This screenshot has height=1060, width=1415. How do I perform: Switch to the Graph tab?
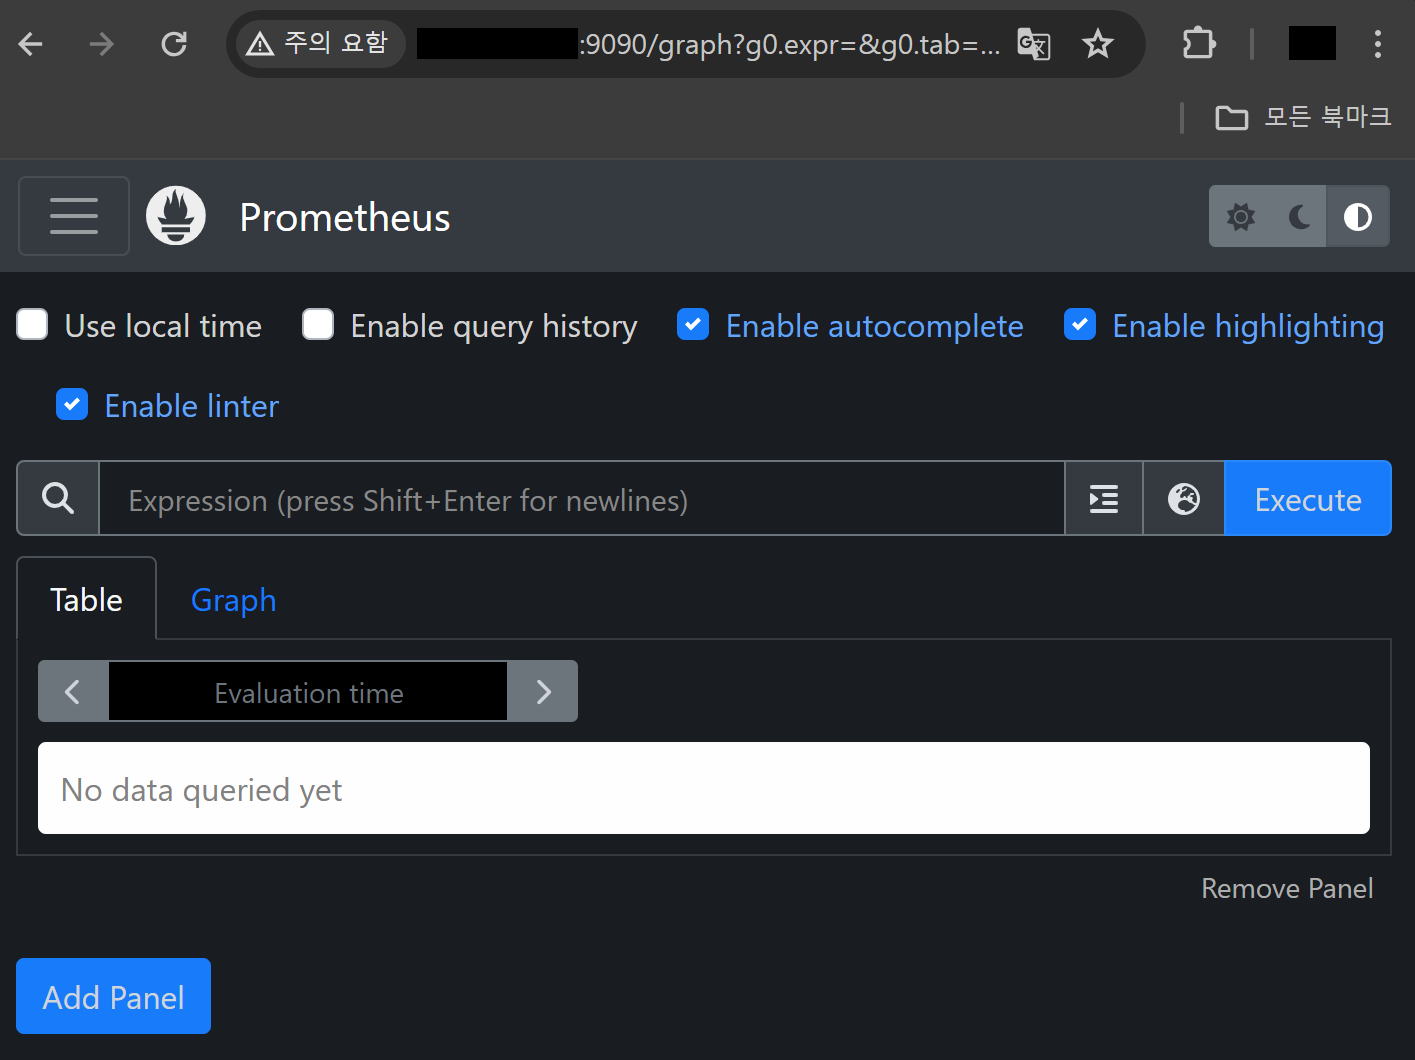[233, 600]
